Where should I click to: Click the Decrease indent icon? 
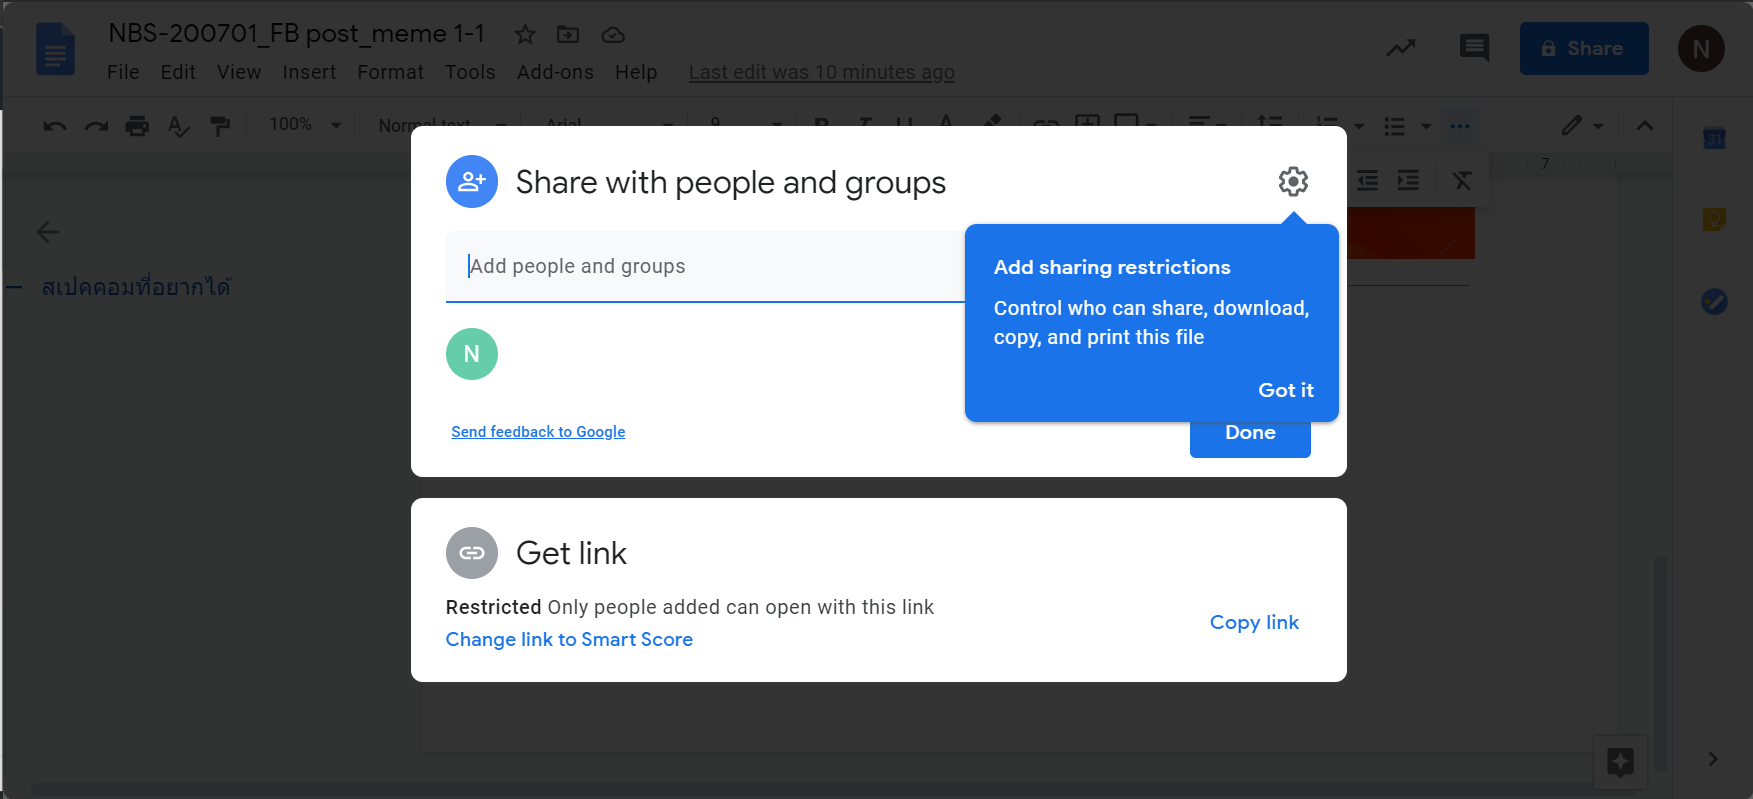(x=1367, y=180)
